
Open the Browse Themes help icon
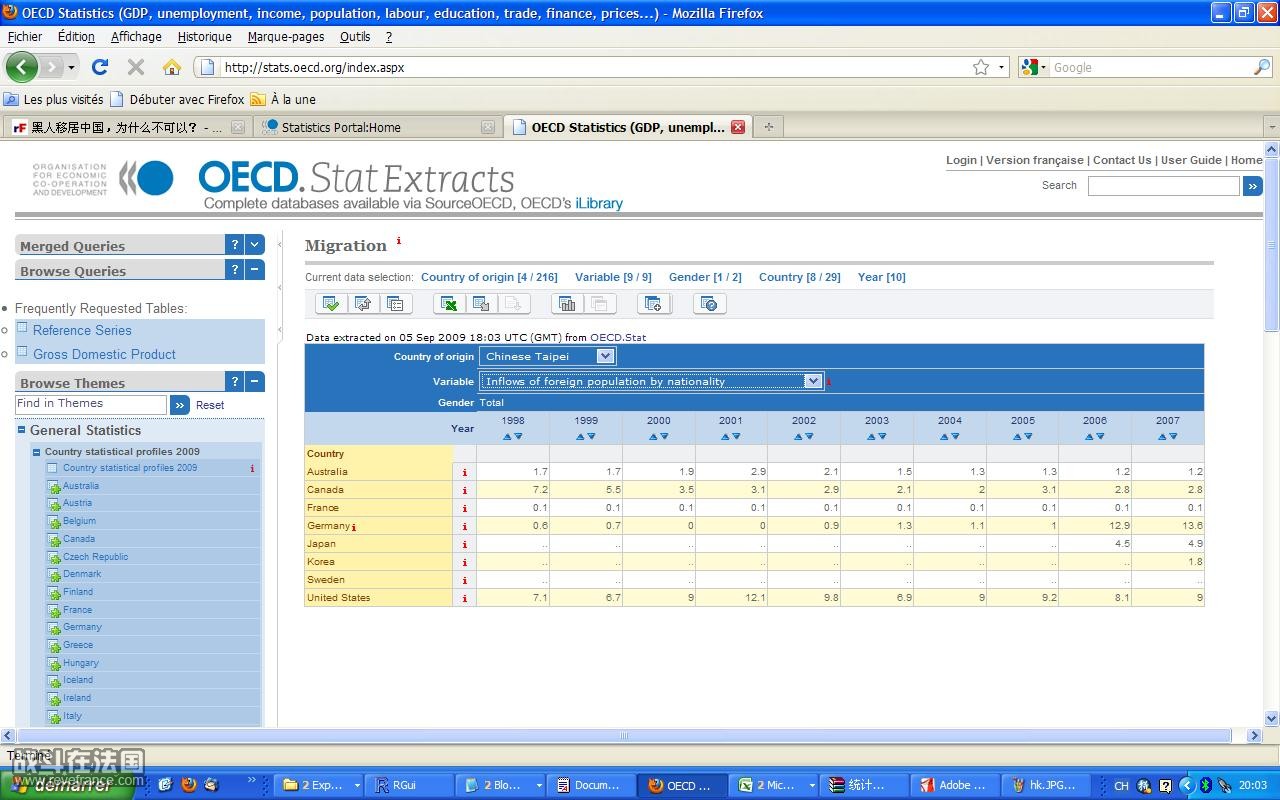tap(234, 381)
